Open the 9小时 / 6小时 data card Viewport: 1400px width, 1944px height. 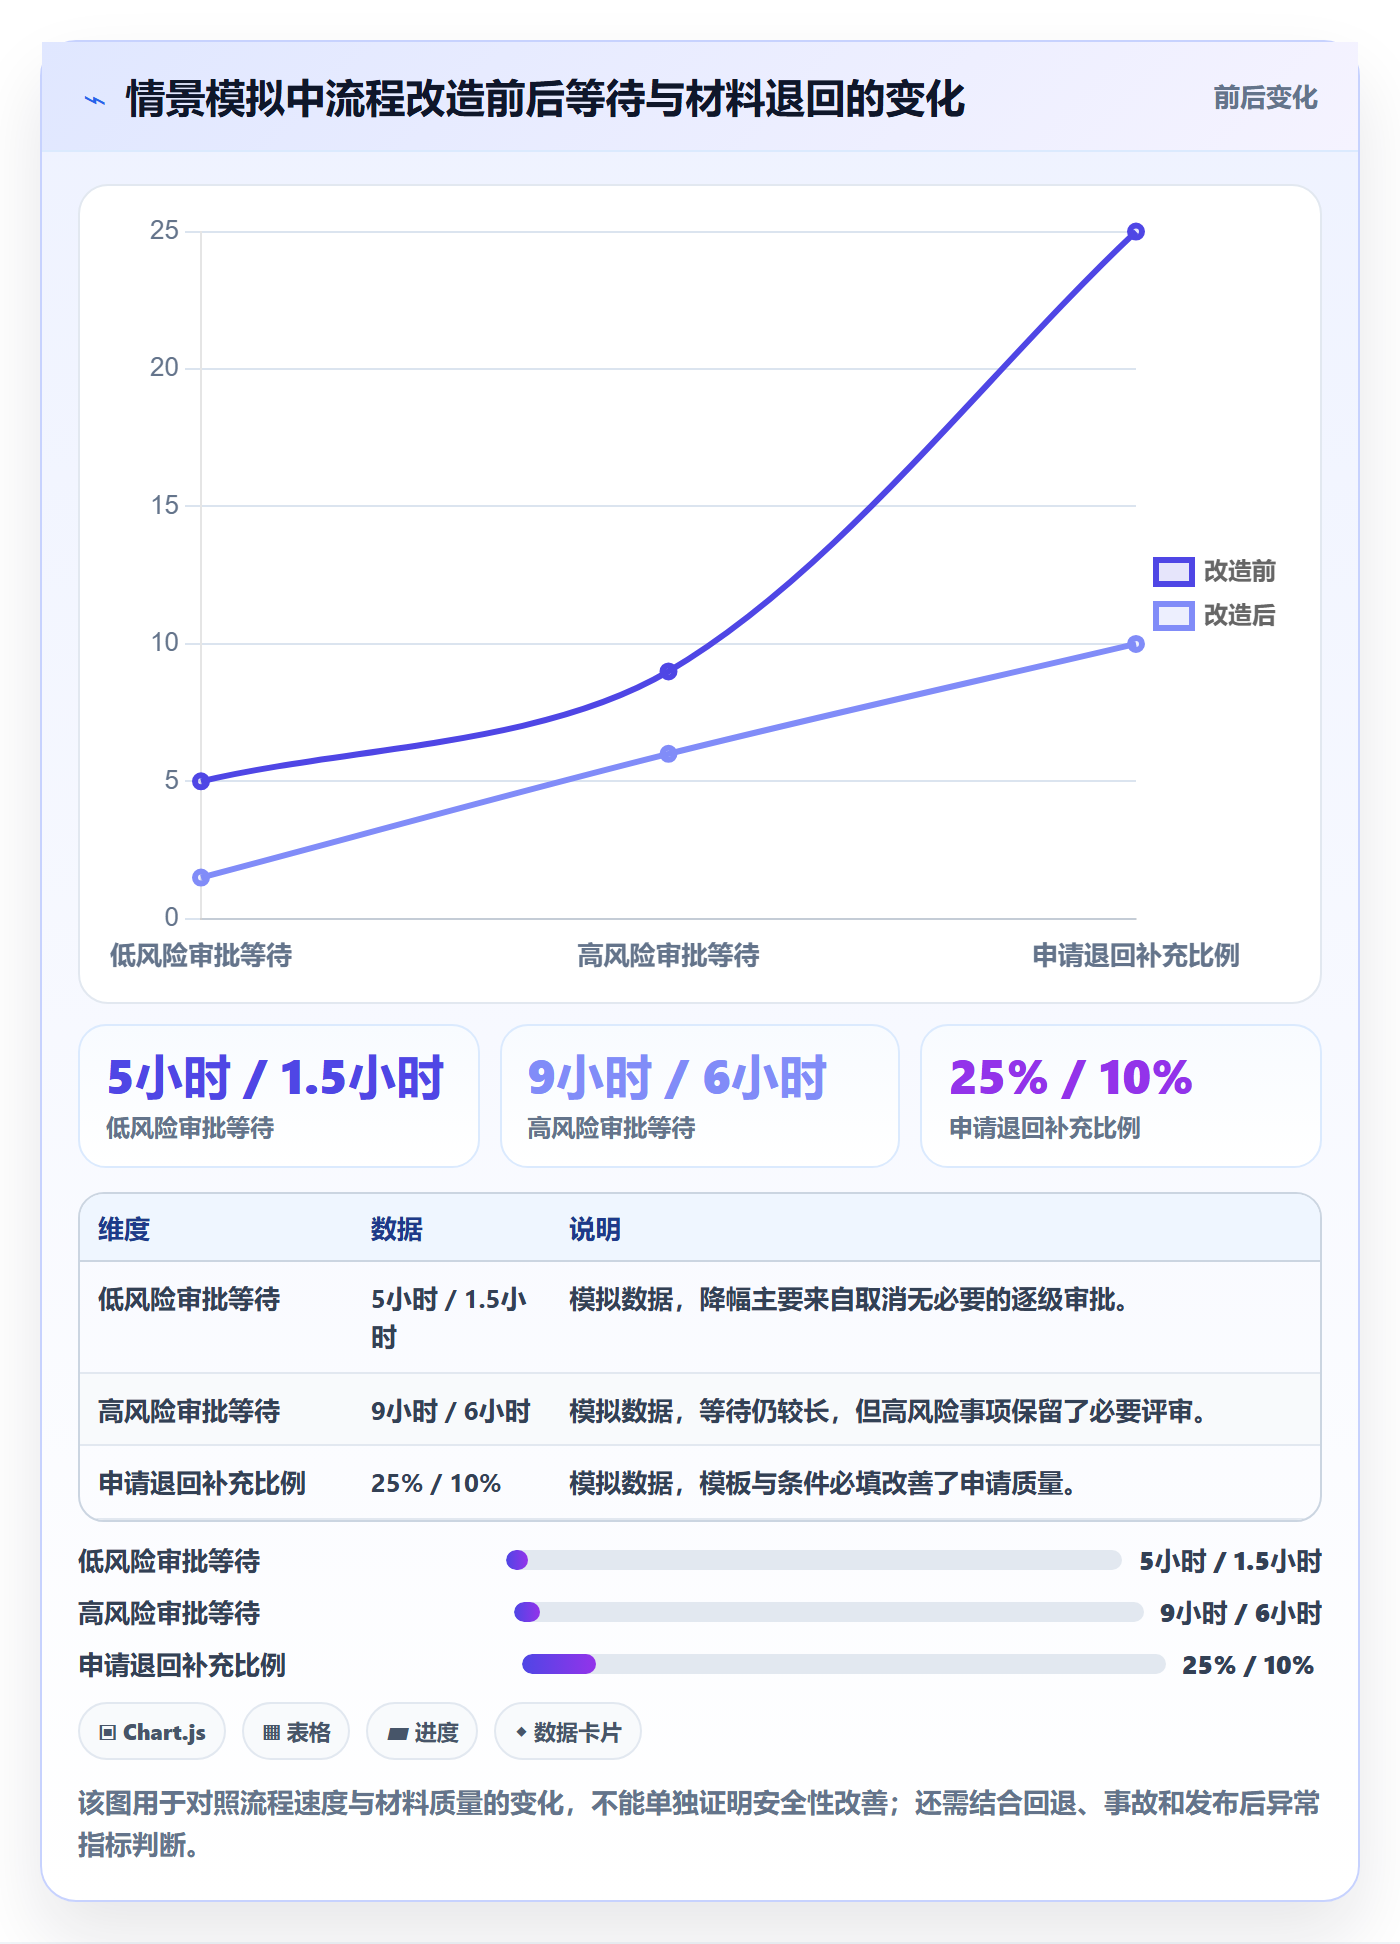point(700,1096)
